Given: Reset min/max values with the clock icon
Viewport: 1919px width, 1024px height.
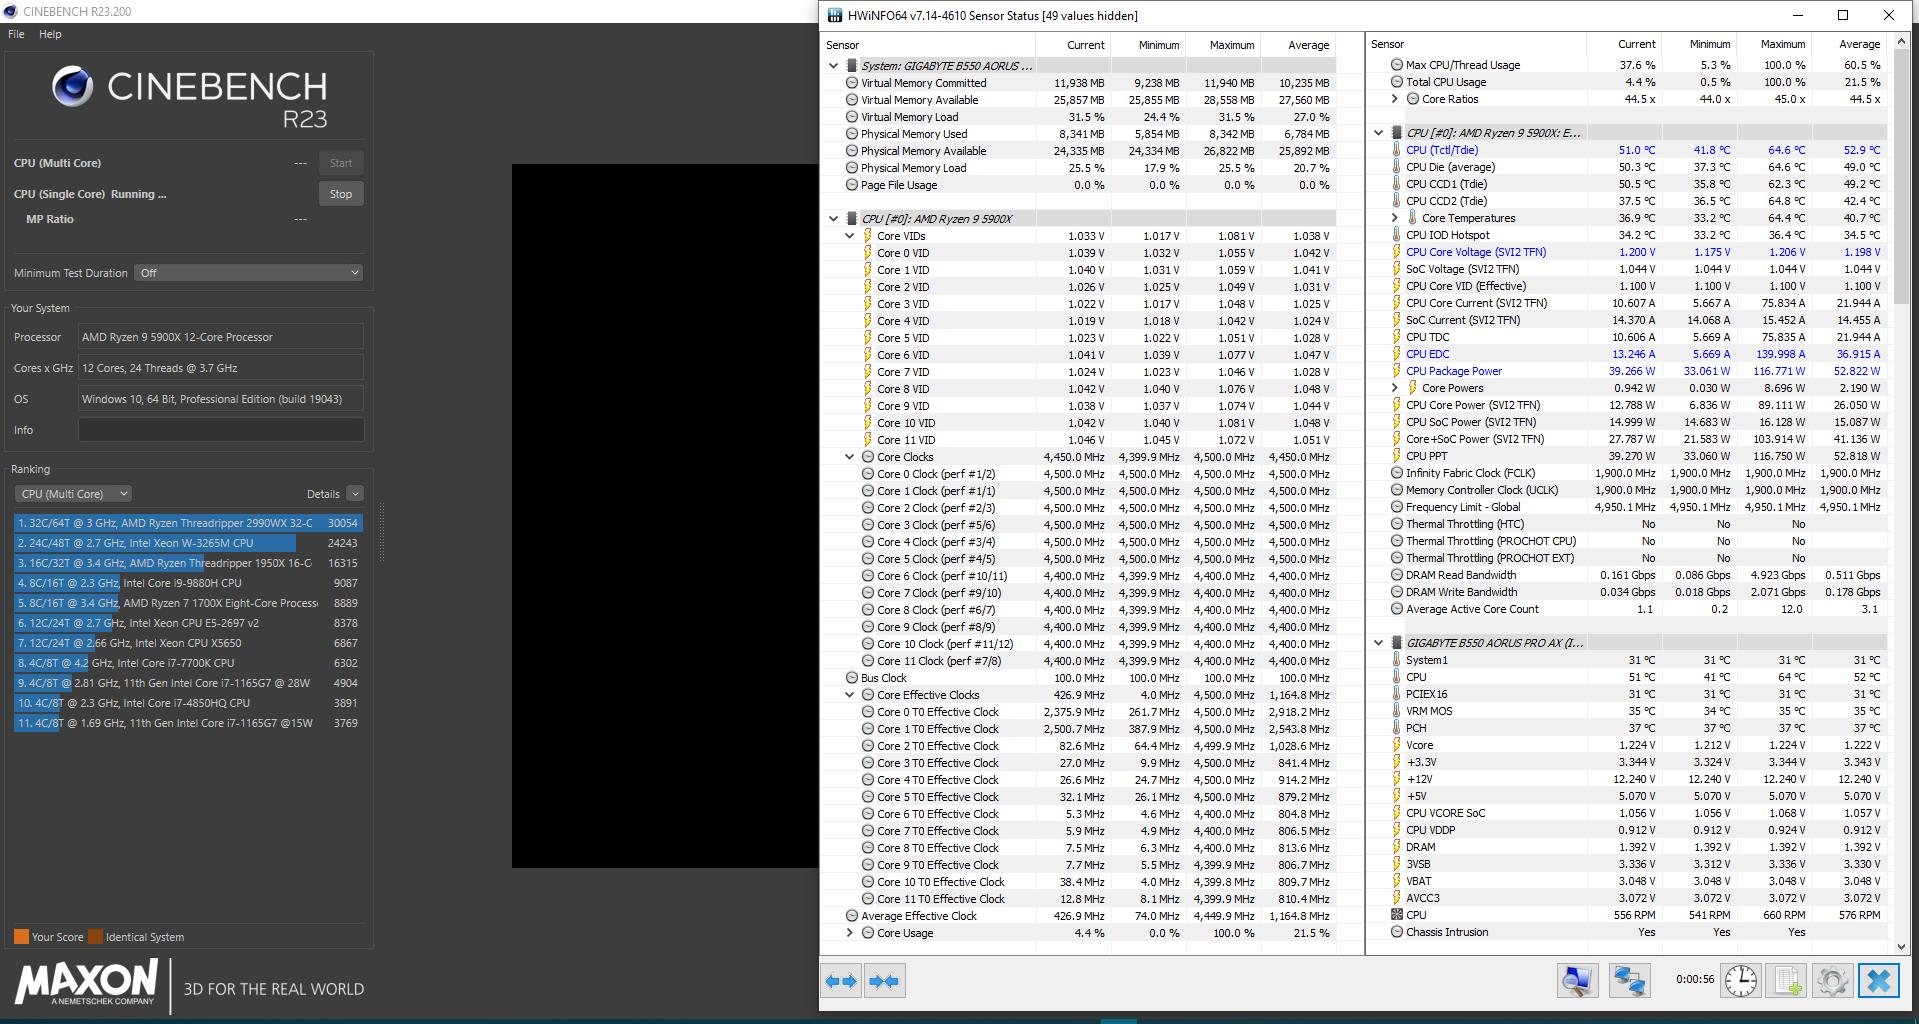Looking at the screenshot, I should pyautogui.click(x=1740, y=980).
